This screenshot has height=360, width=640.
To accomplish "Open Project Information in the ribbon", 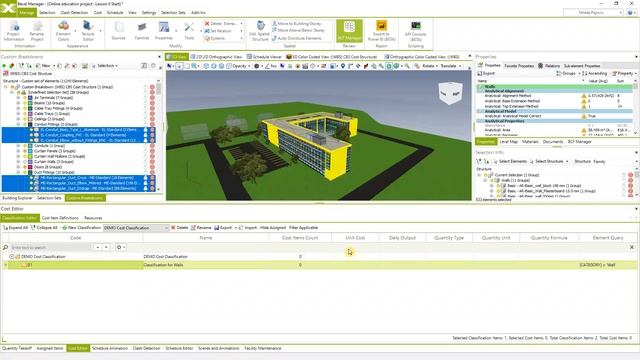I will (14, 31).
